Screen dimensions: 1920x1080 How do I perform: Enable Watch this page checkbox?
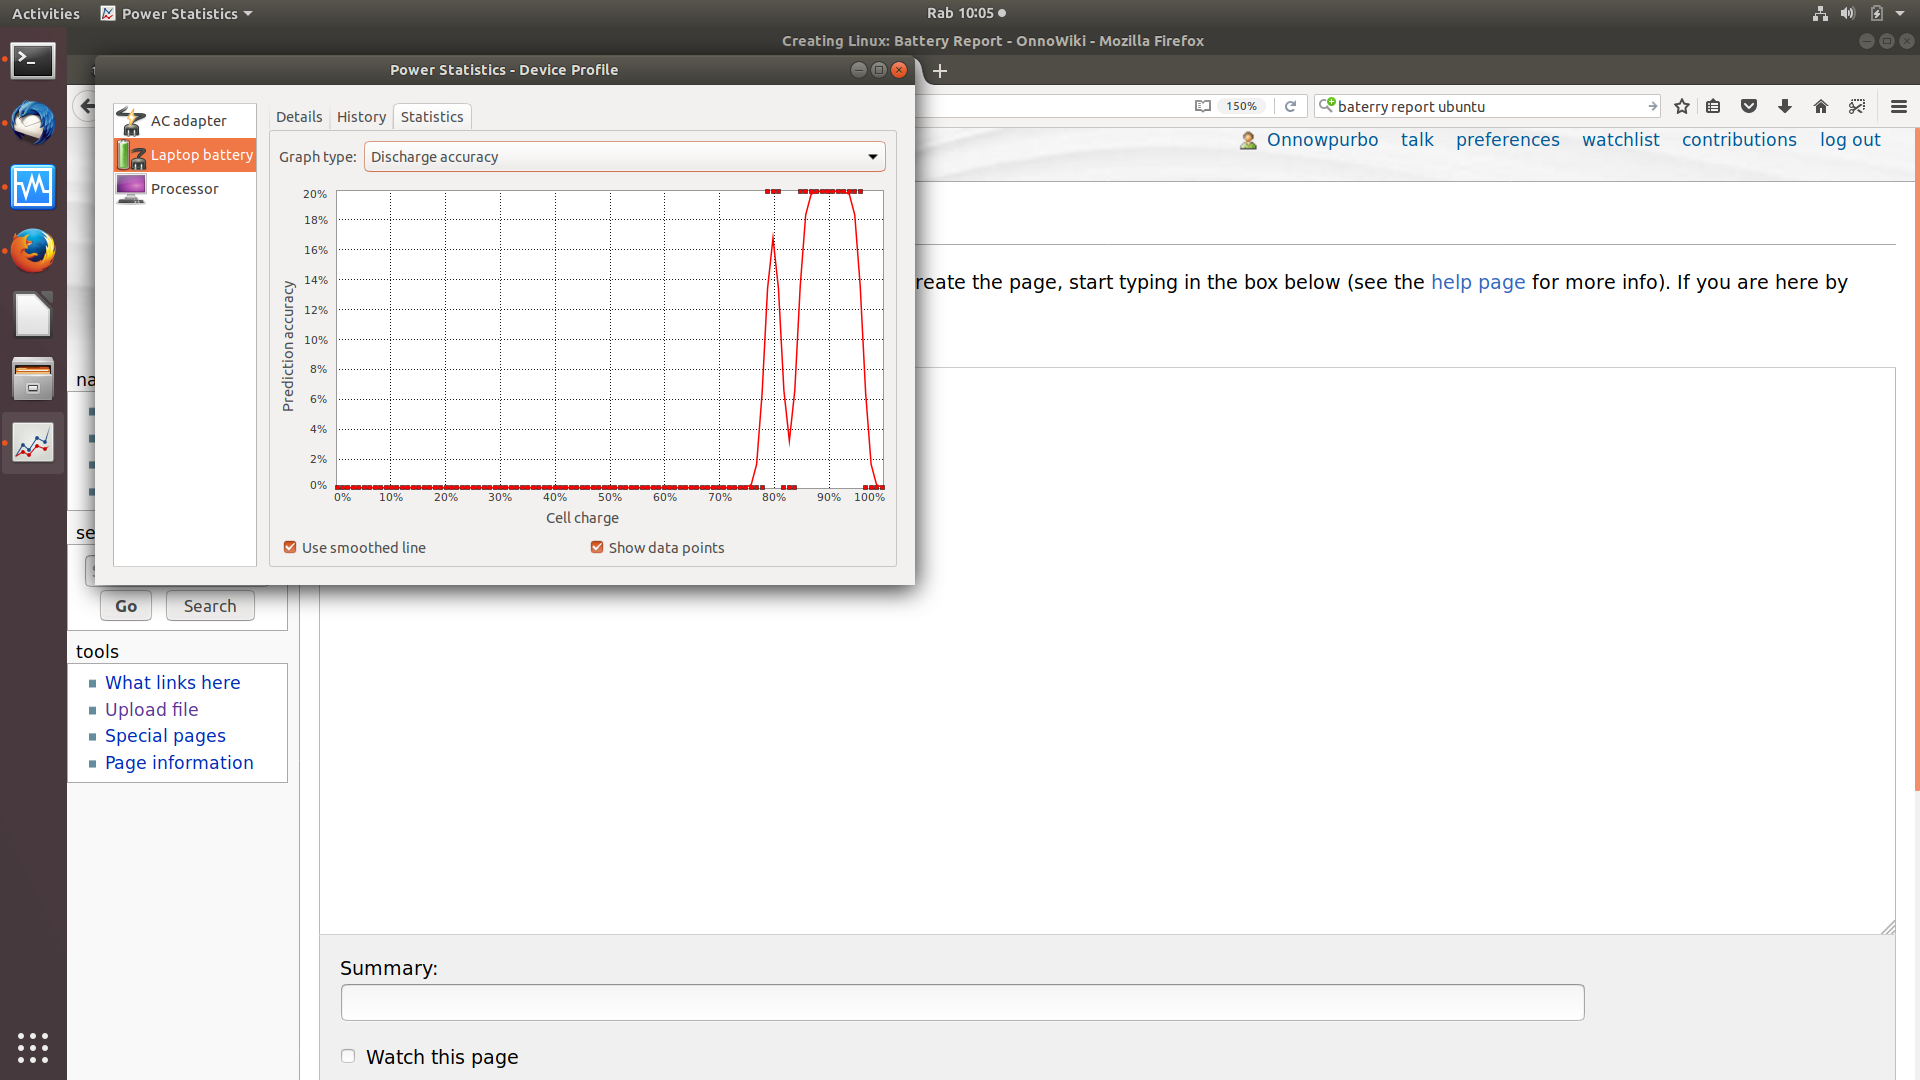pyautogui.click(x=348, y=1056)
